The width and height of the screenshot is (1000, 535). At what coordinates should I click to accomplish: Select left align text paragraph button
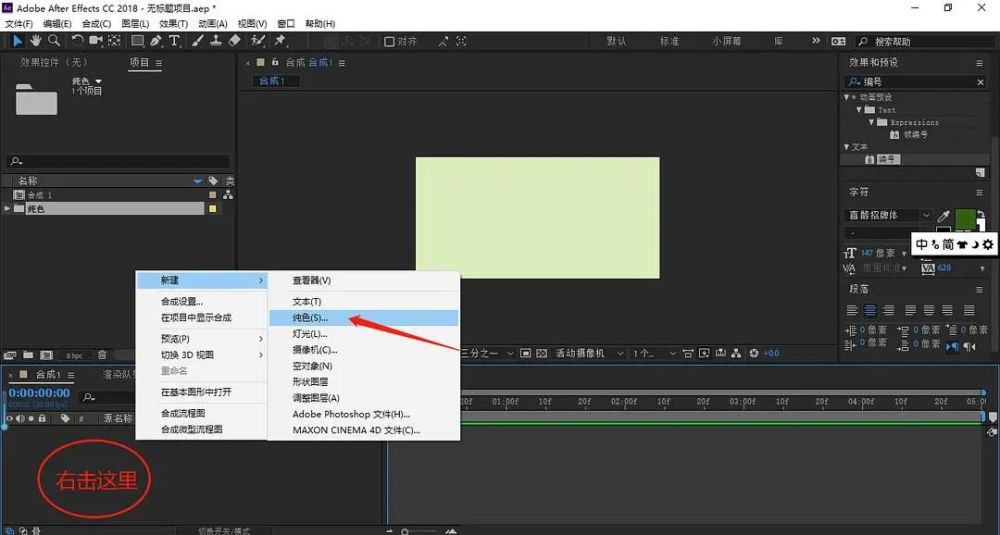[x=852, y=311]
